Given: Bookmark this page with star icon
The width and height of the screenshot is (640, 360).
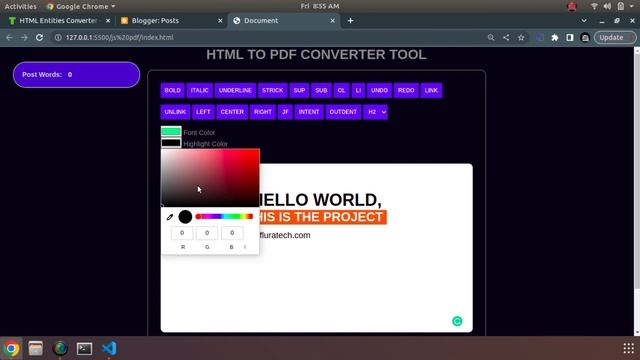Looking at the screenshot, I should point(521,37).
